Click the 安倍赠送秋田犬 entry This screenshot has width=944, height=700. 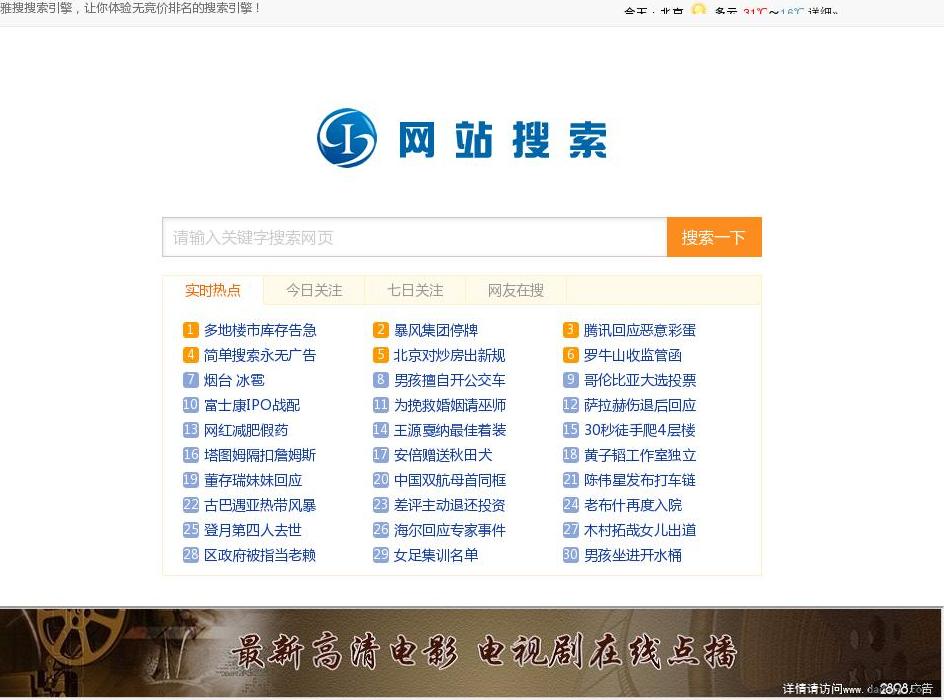click(443, 455)
